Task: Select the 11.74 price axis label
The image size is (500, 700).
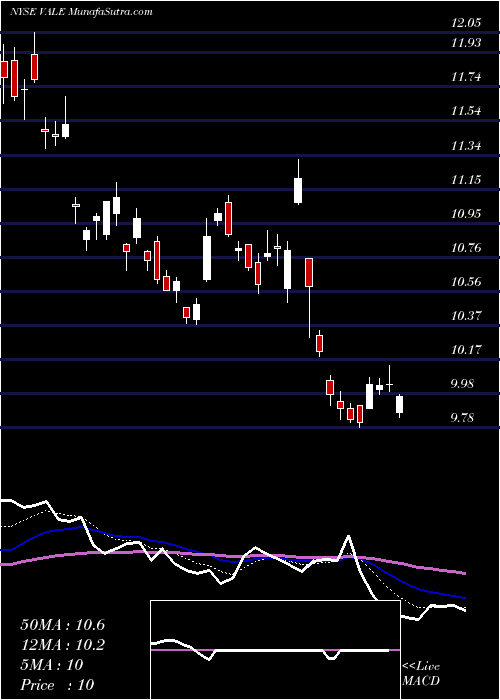Action: coord(466,77)
